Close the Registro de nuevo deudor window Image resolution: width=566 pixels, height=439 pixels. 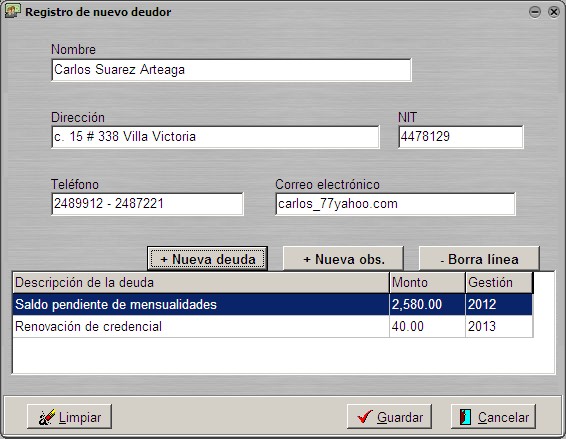click(553, 12)
